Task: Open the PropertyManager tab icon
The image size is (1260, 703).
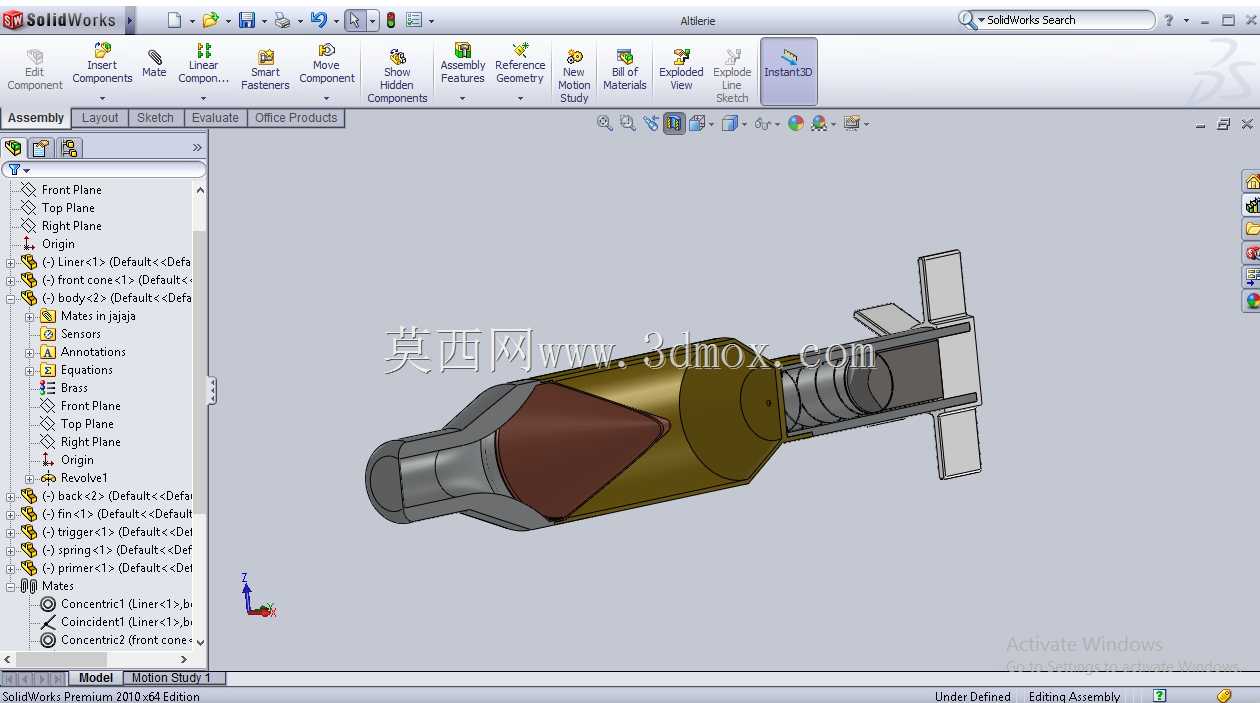Action: pos(40,148)
